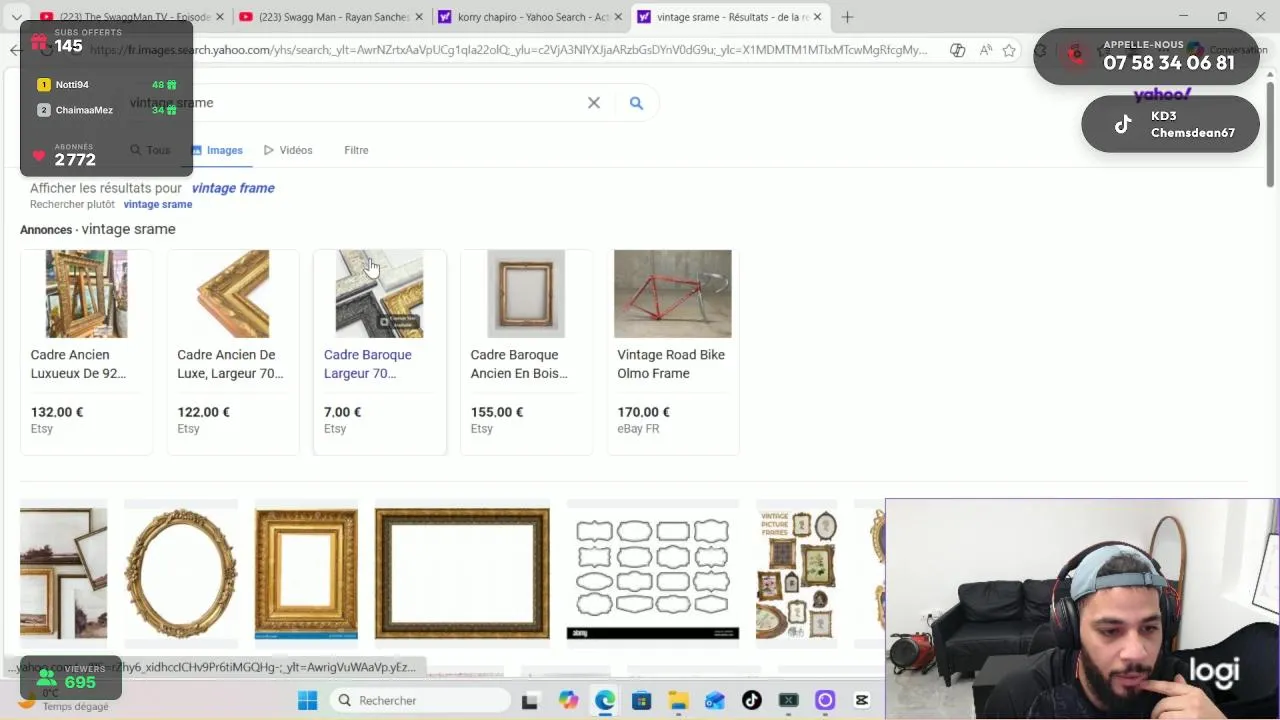1280x720 pixels.
Task: Select the Images search tab
Action: (217, 150)
